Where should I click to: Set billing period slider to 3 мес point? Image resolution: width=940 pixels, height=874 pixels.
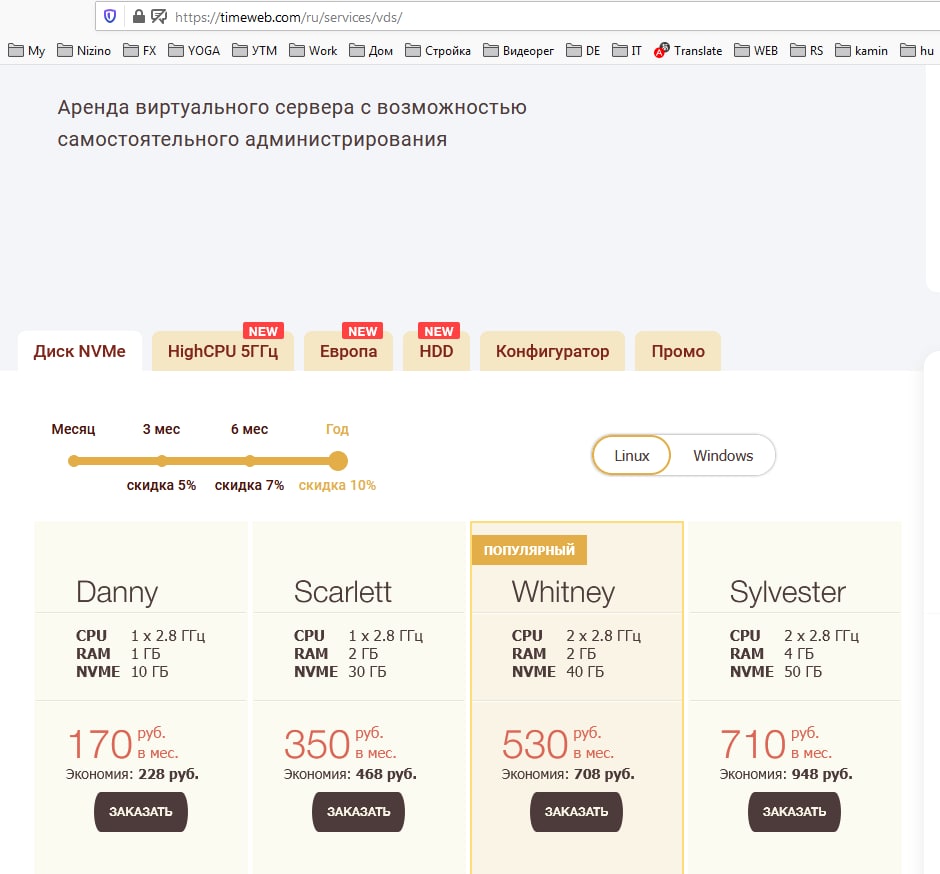click(162, 461)
